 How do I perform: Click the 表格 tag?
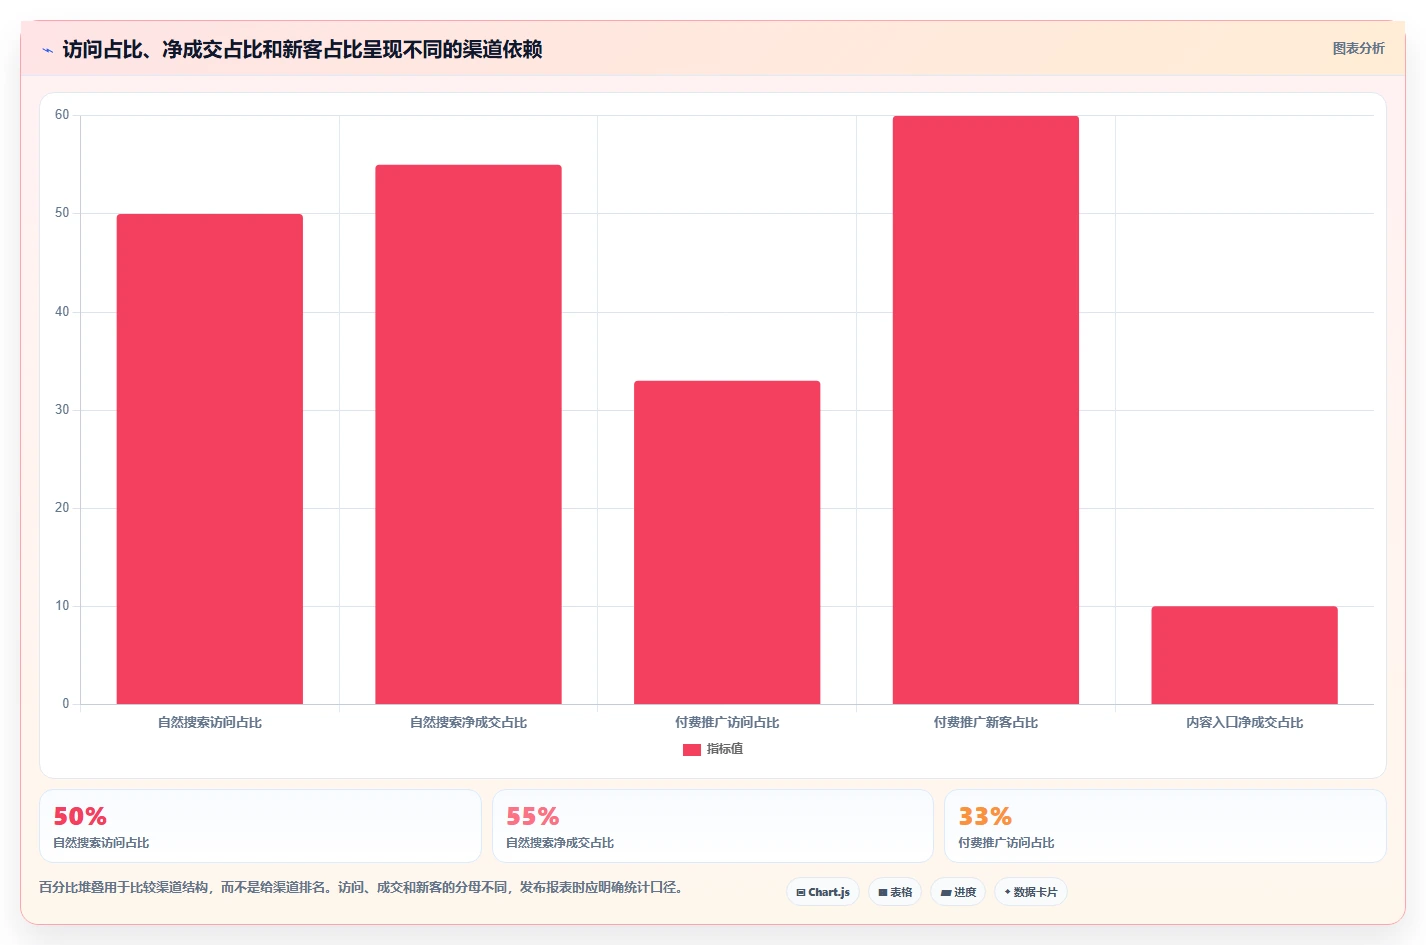click(895, 892)
